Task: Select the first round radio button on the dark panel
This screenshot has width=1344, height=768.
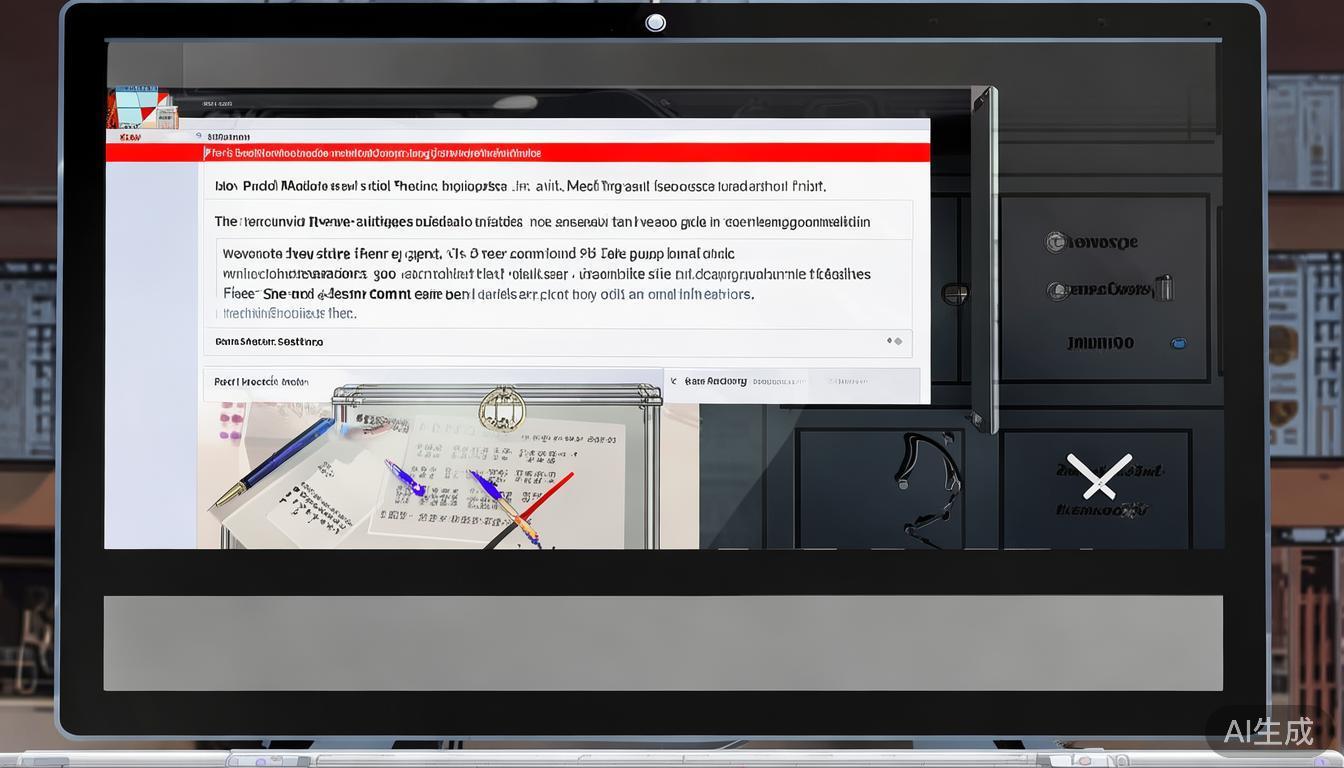Action: [1055, 241]
